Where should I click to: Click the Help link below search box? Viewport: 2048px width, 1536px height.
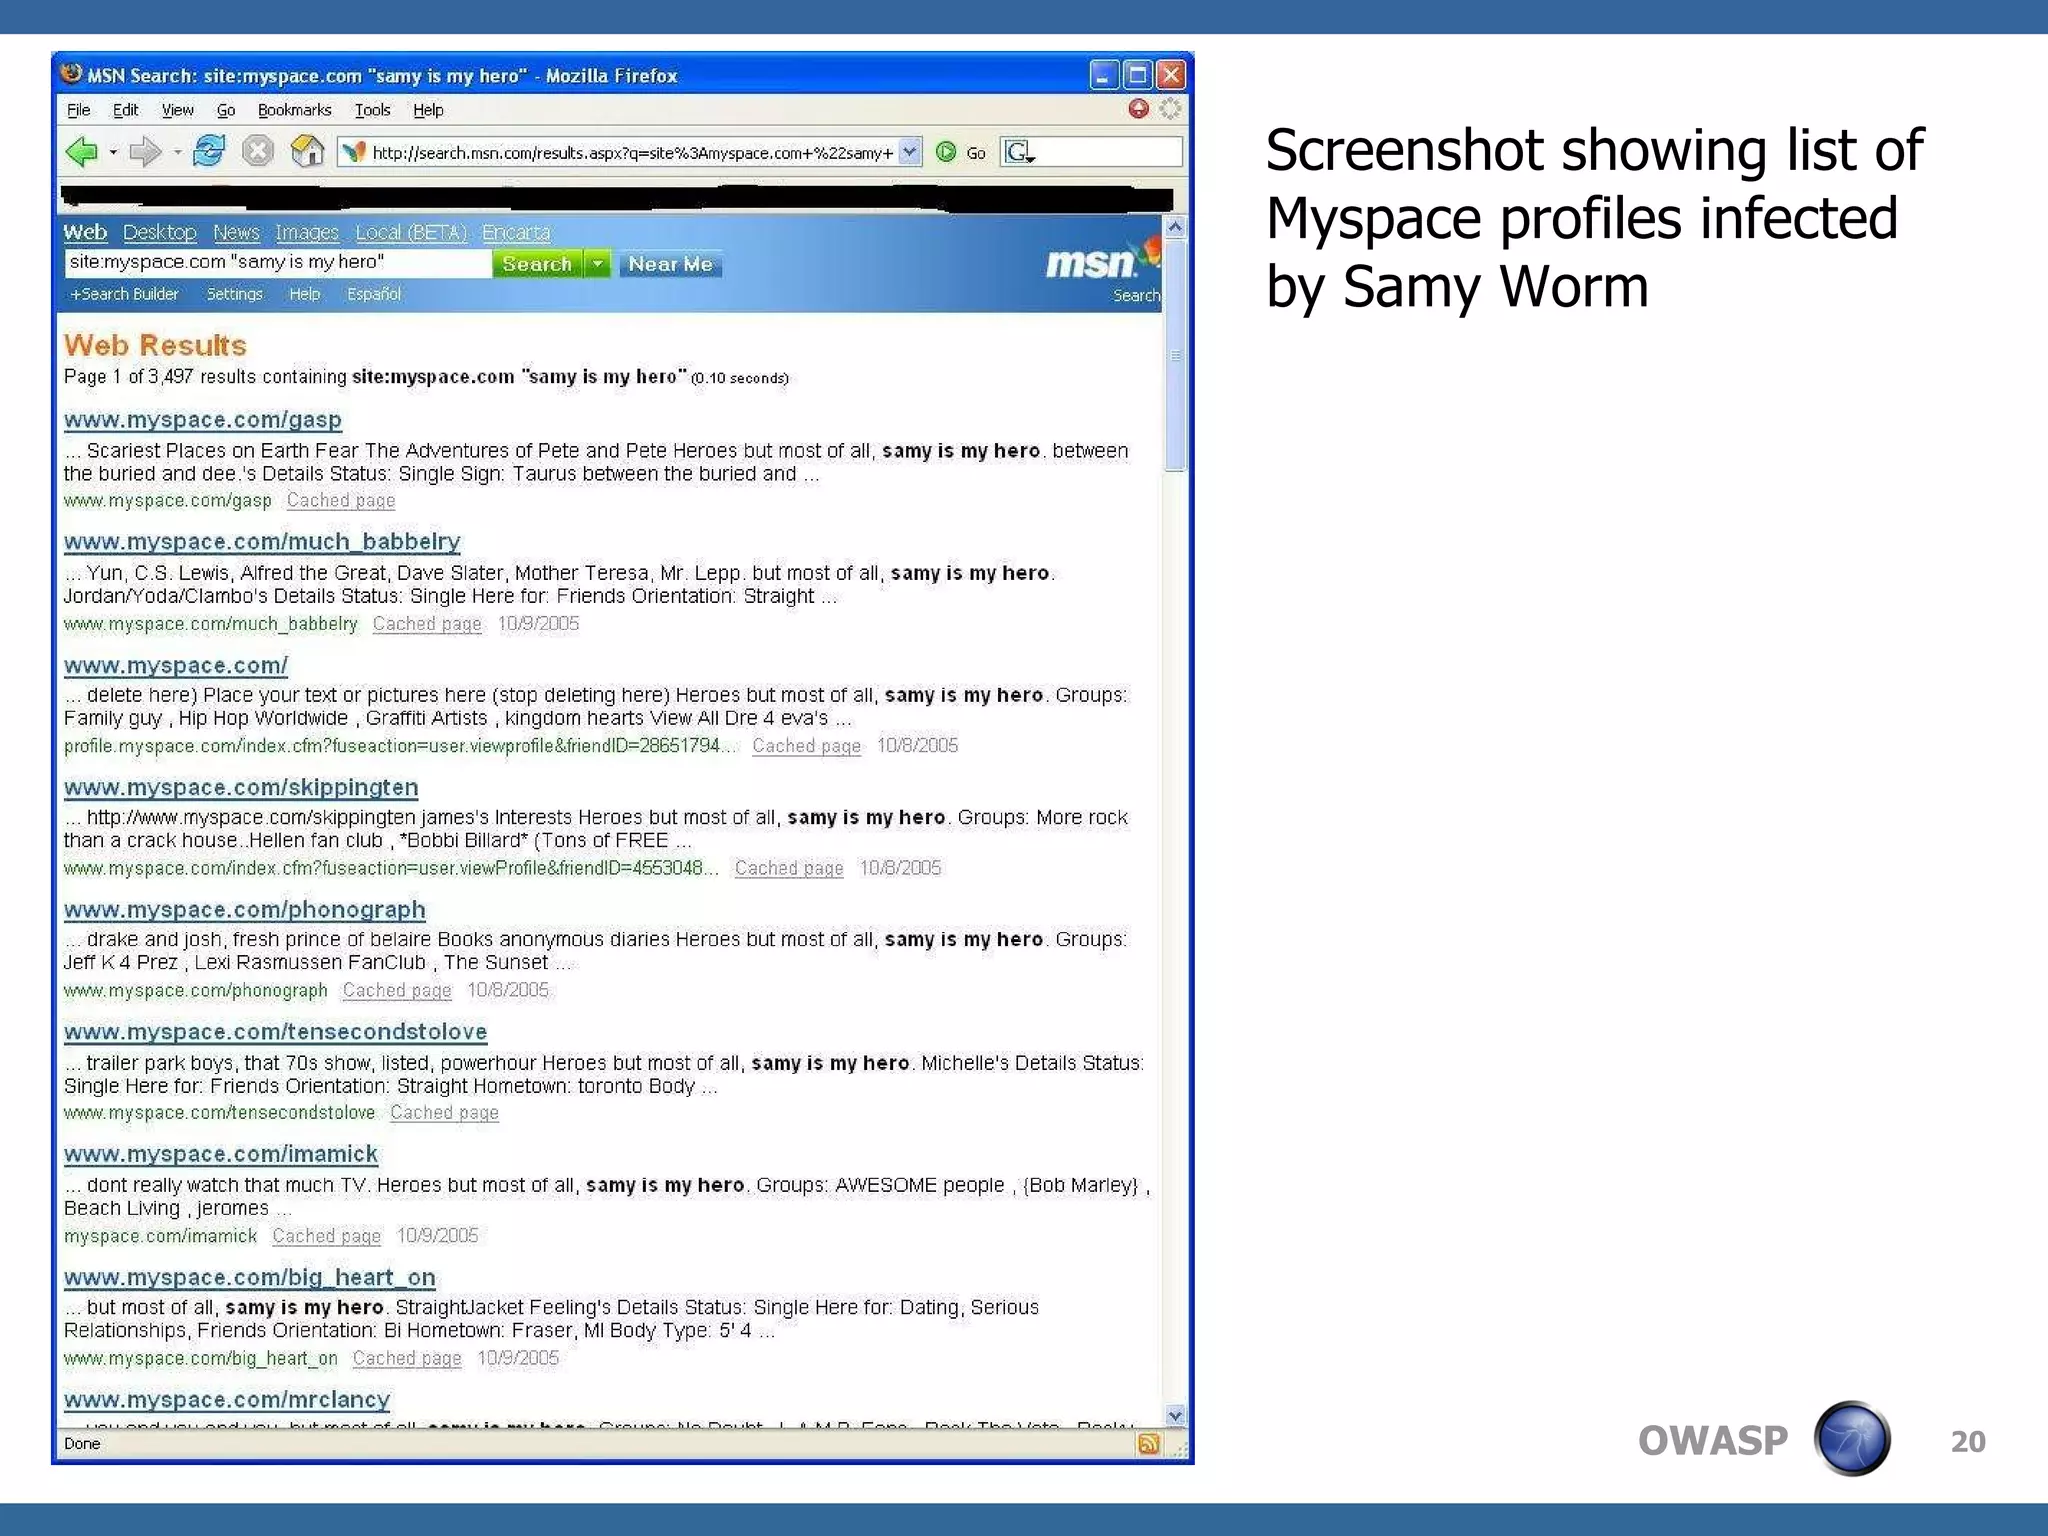[304, 294]
